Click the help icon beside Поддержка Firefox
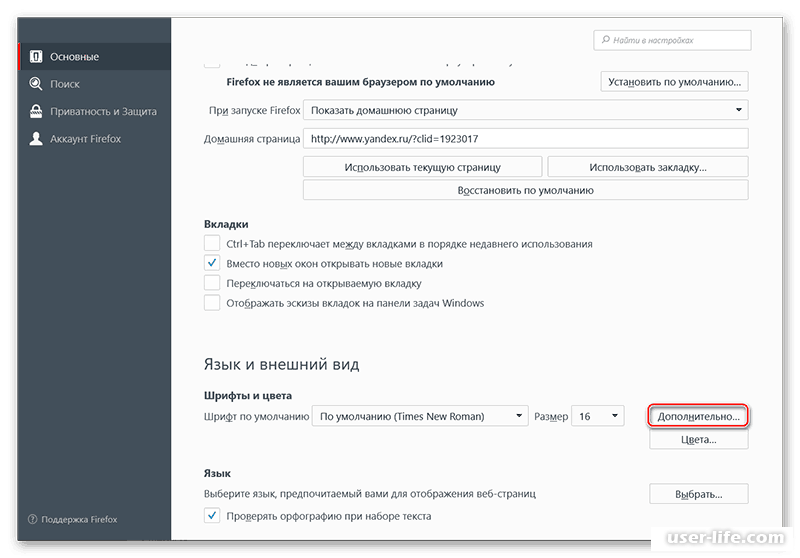Image resolution: width=800 pixels, height=558 pixels. (x=33, y=519)
